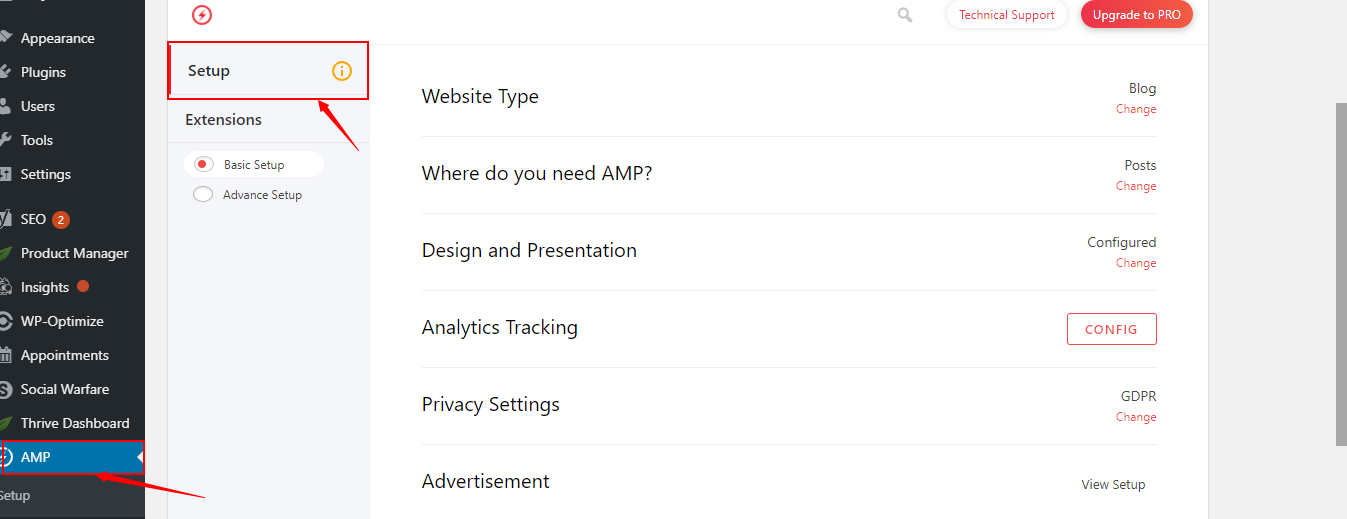Click the Upgrade to PRO button

(1136, 15)
